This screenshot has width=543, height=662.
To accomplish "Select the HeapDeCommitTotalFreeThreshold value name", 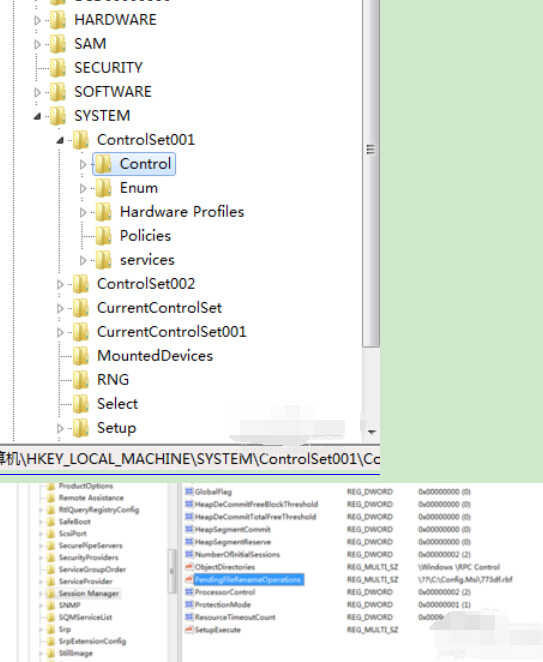I will pyautogui.click(x=255, y=517).
